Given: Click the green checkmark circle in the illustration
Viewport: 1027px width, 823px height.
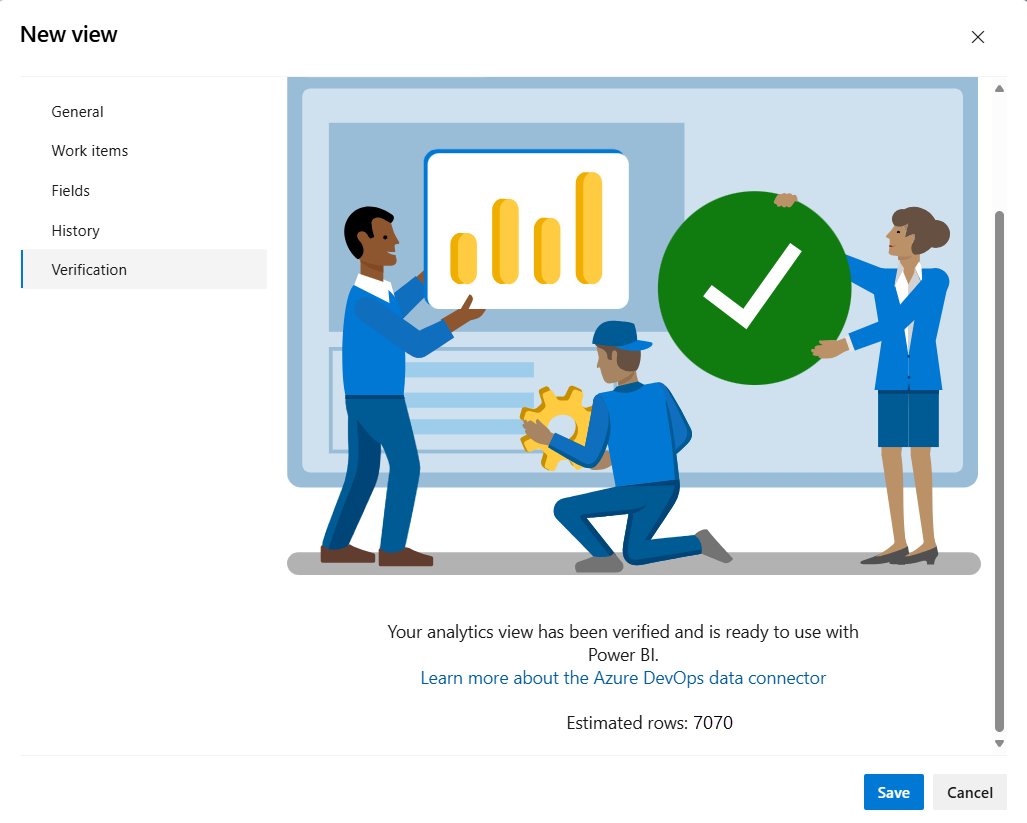Looking at the screenshot, I should coord(754,287).
